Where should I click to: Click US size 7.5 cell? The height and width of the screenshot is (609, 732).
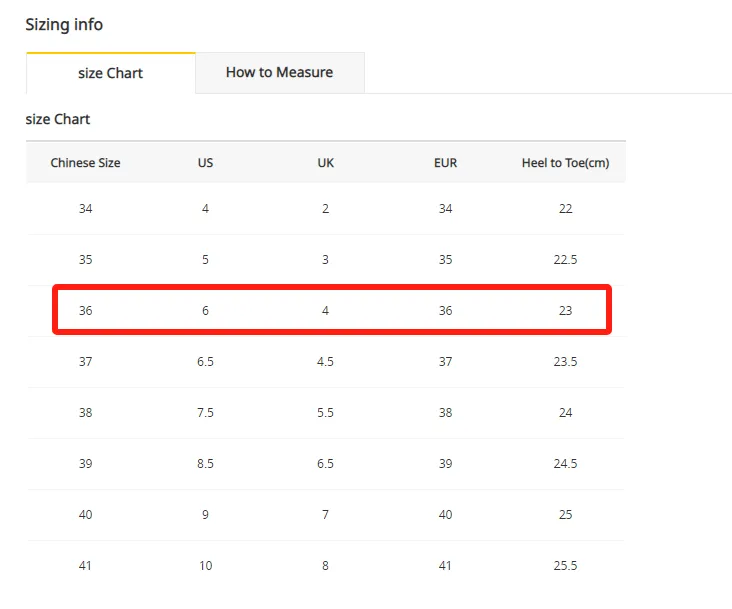pyautogui.click(x=205, y=412)
